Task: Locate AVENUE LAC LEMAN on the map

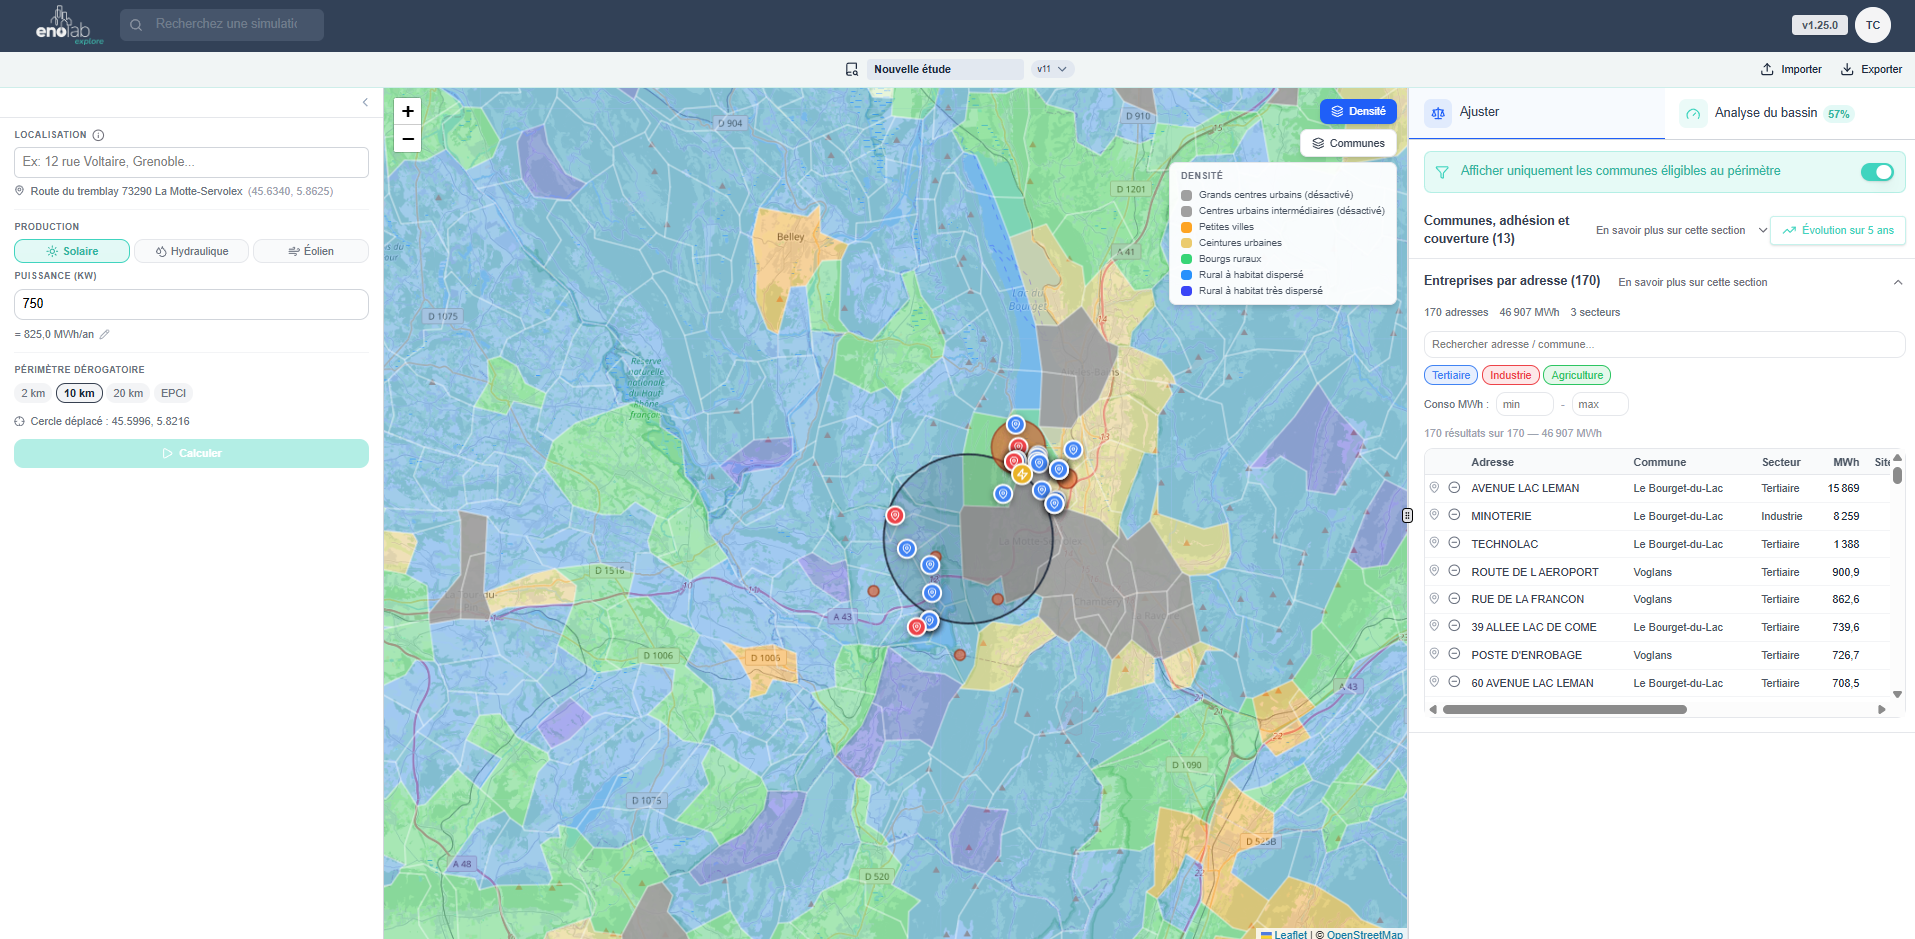Action: pyautogui.click(x=1434, y=488)
